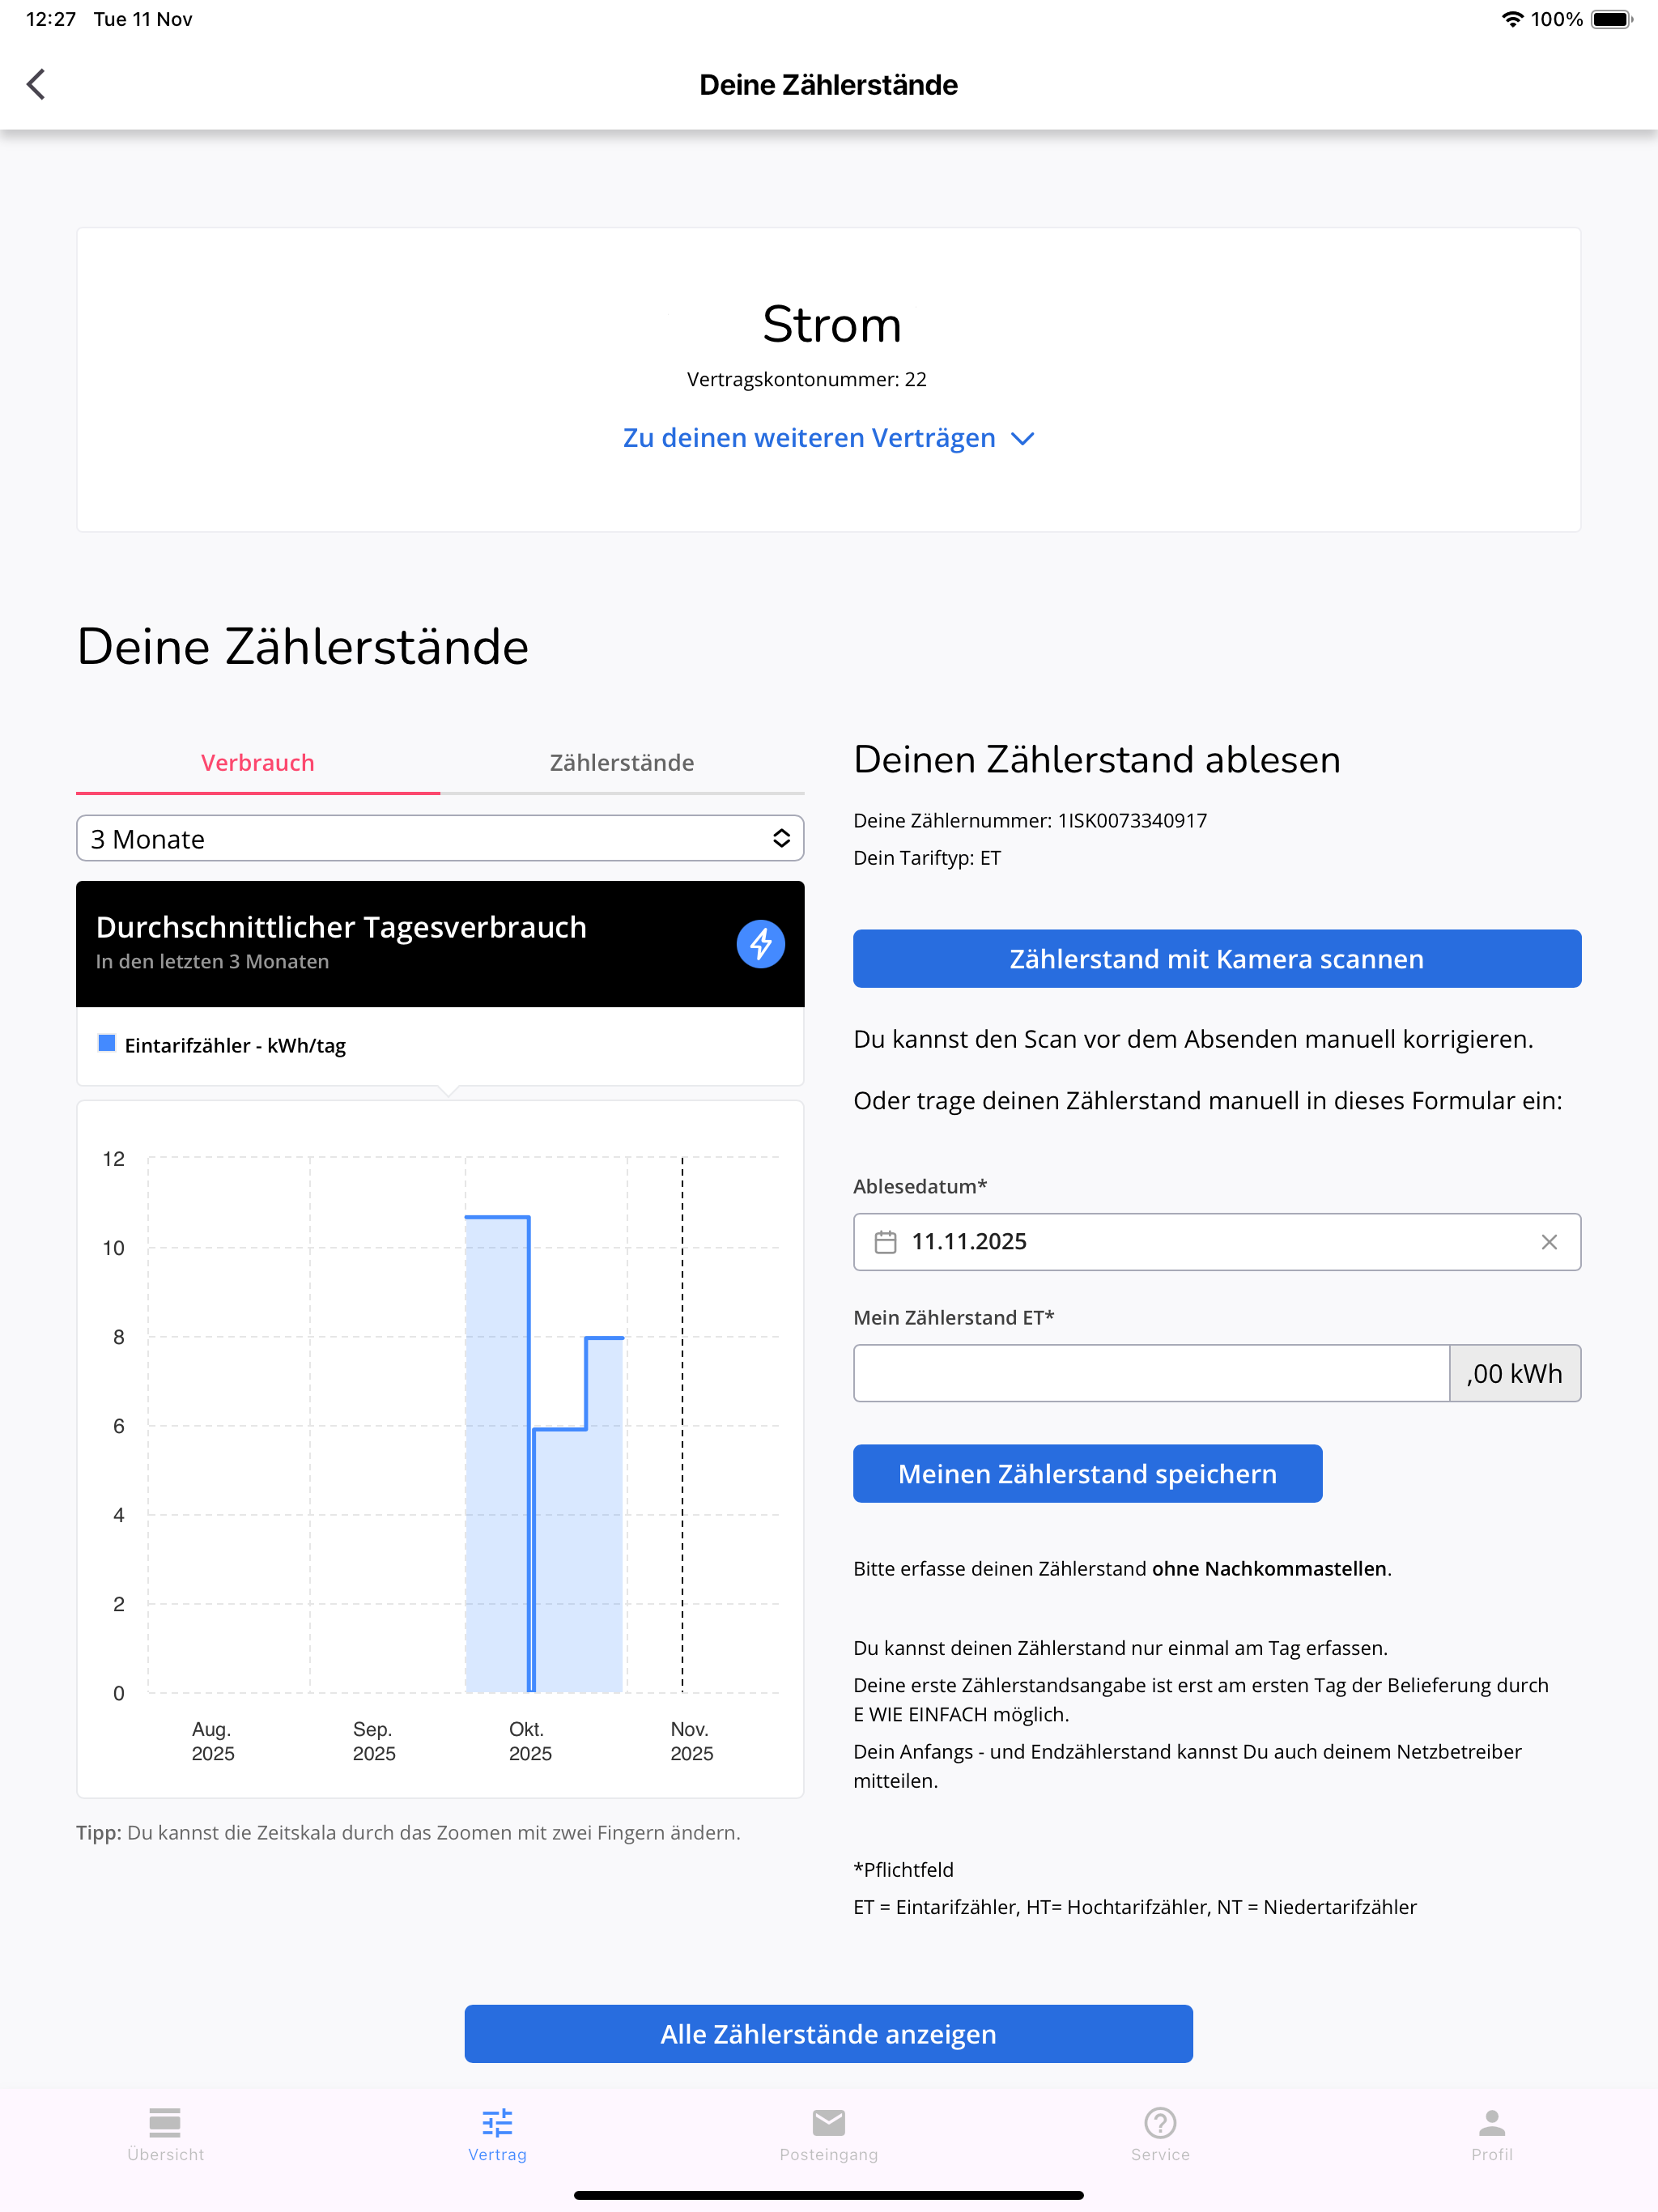Open the '3 Monate' period dropdown

(440, 838)
